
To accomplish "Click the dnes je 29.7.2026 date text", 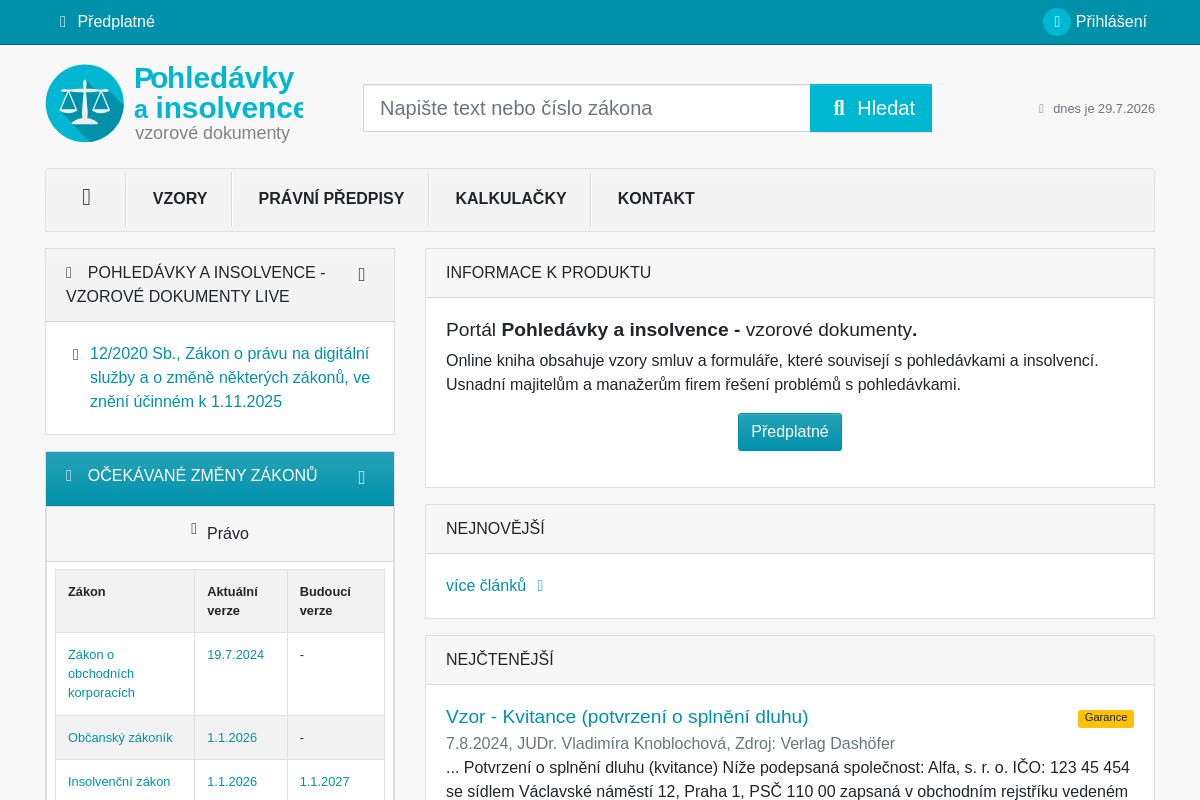I will click(x=1104, y=109).
